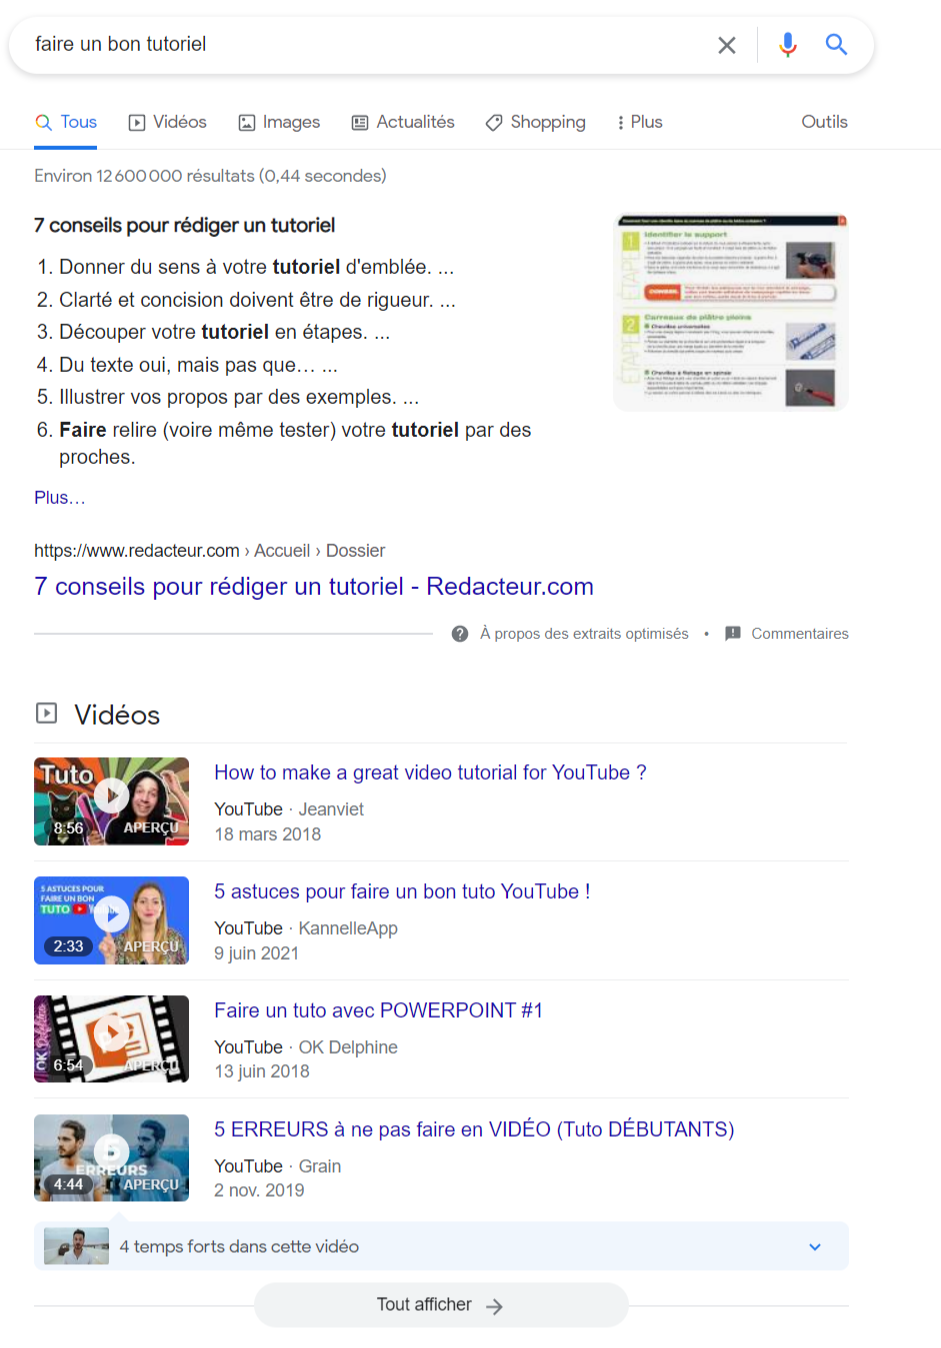
Task: Click the Commentaires feedback icon
Action: point(733,634)
